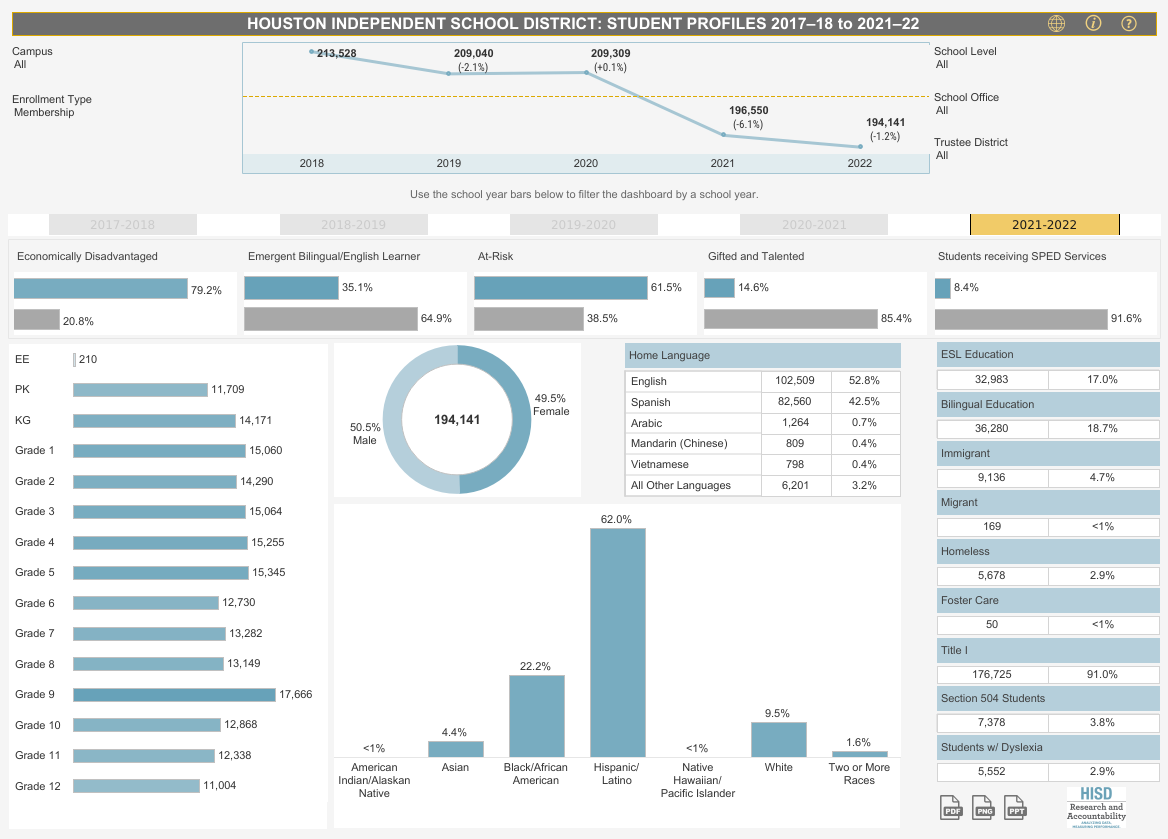Click the English row in Home Language
1168x839 pixels.
coord(763,381)
